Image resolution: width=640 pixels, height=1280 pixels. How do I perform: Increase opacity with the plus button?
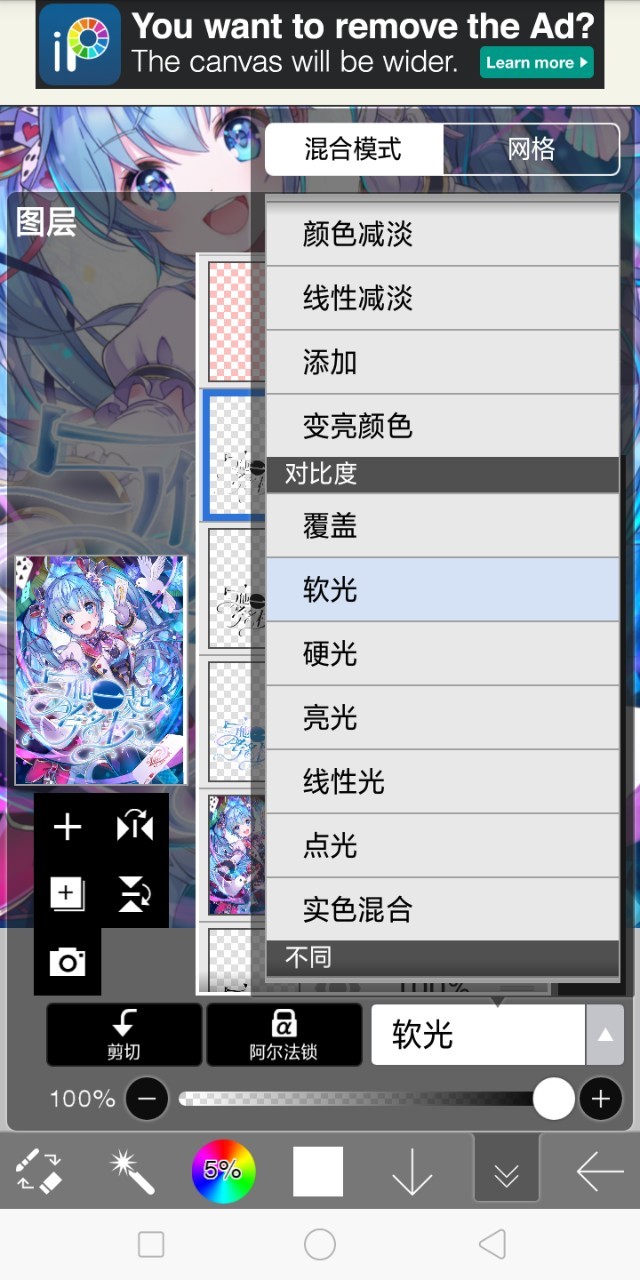pyautogui.click(x=600, y=1100)
